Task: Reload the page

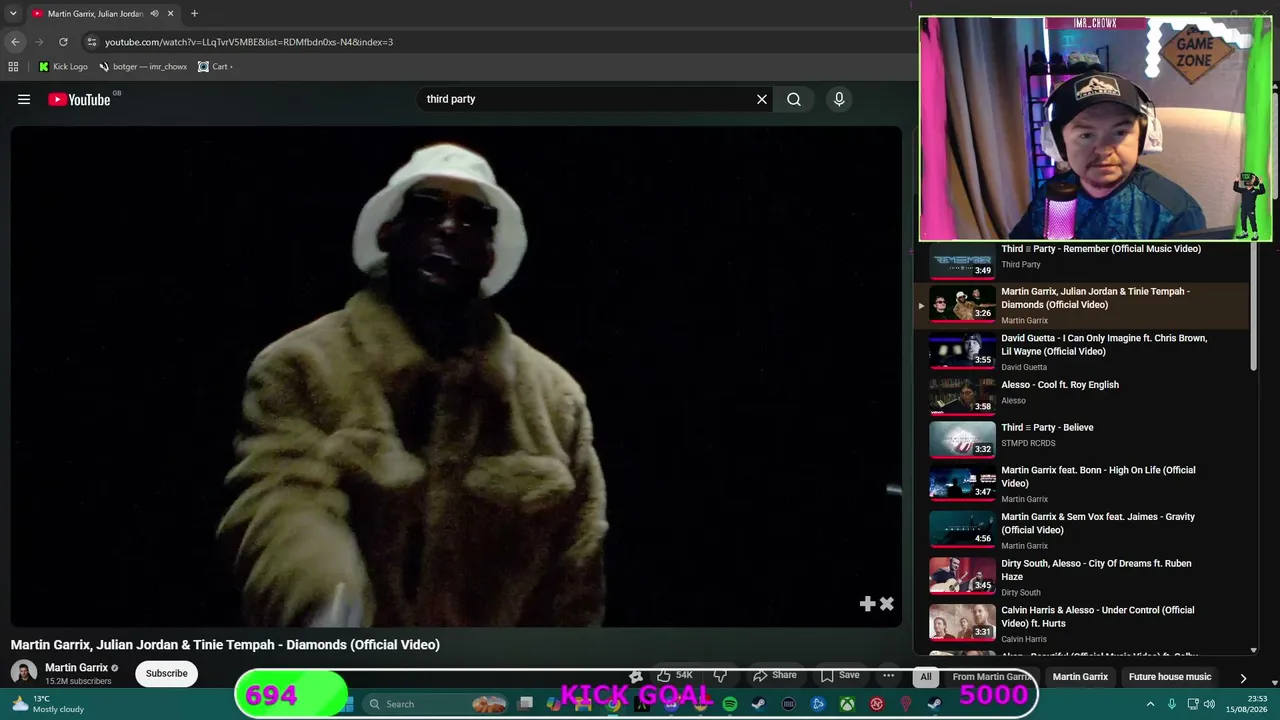Action: (x=63, y=42)
